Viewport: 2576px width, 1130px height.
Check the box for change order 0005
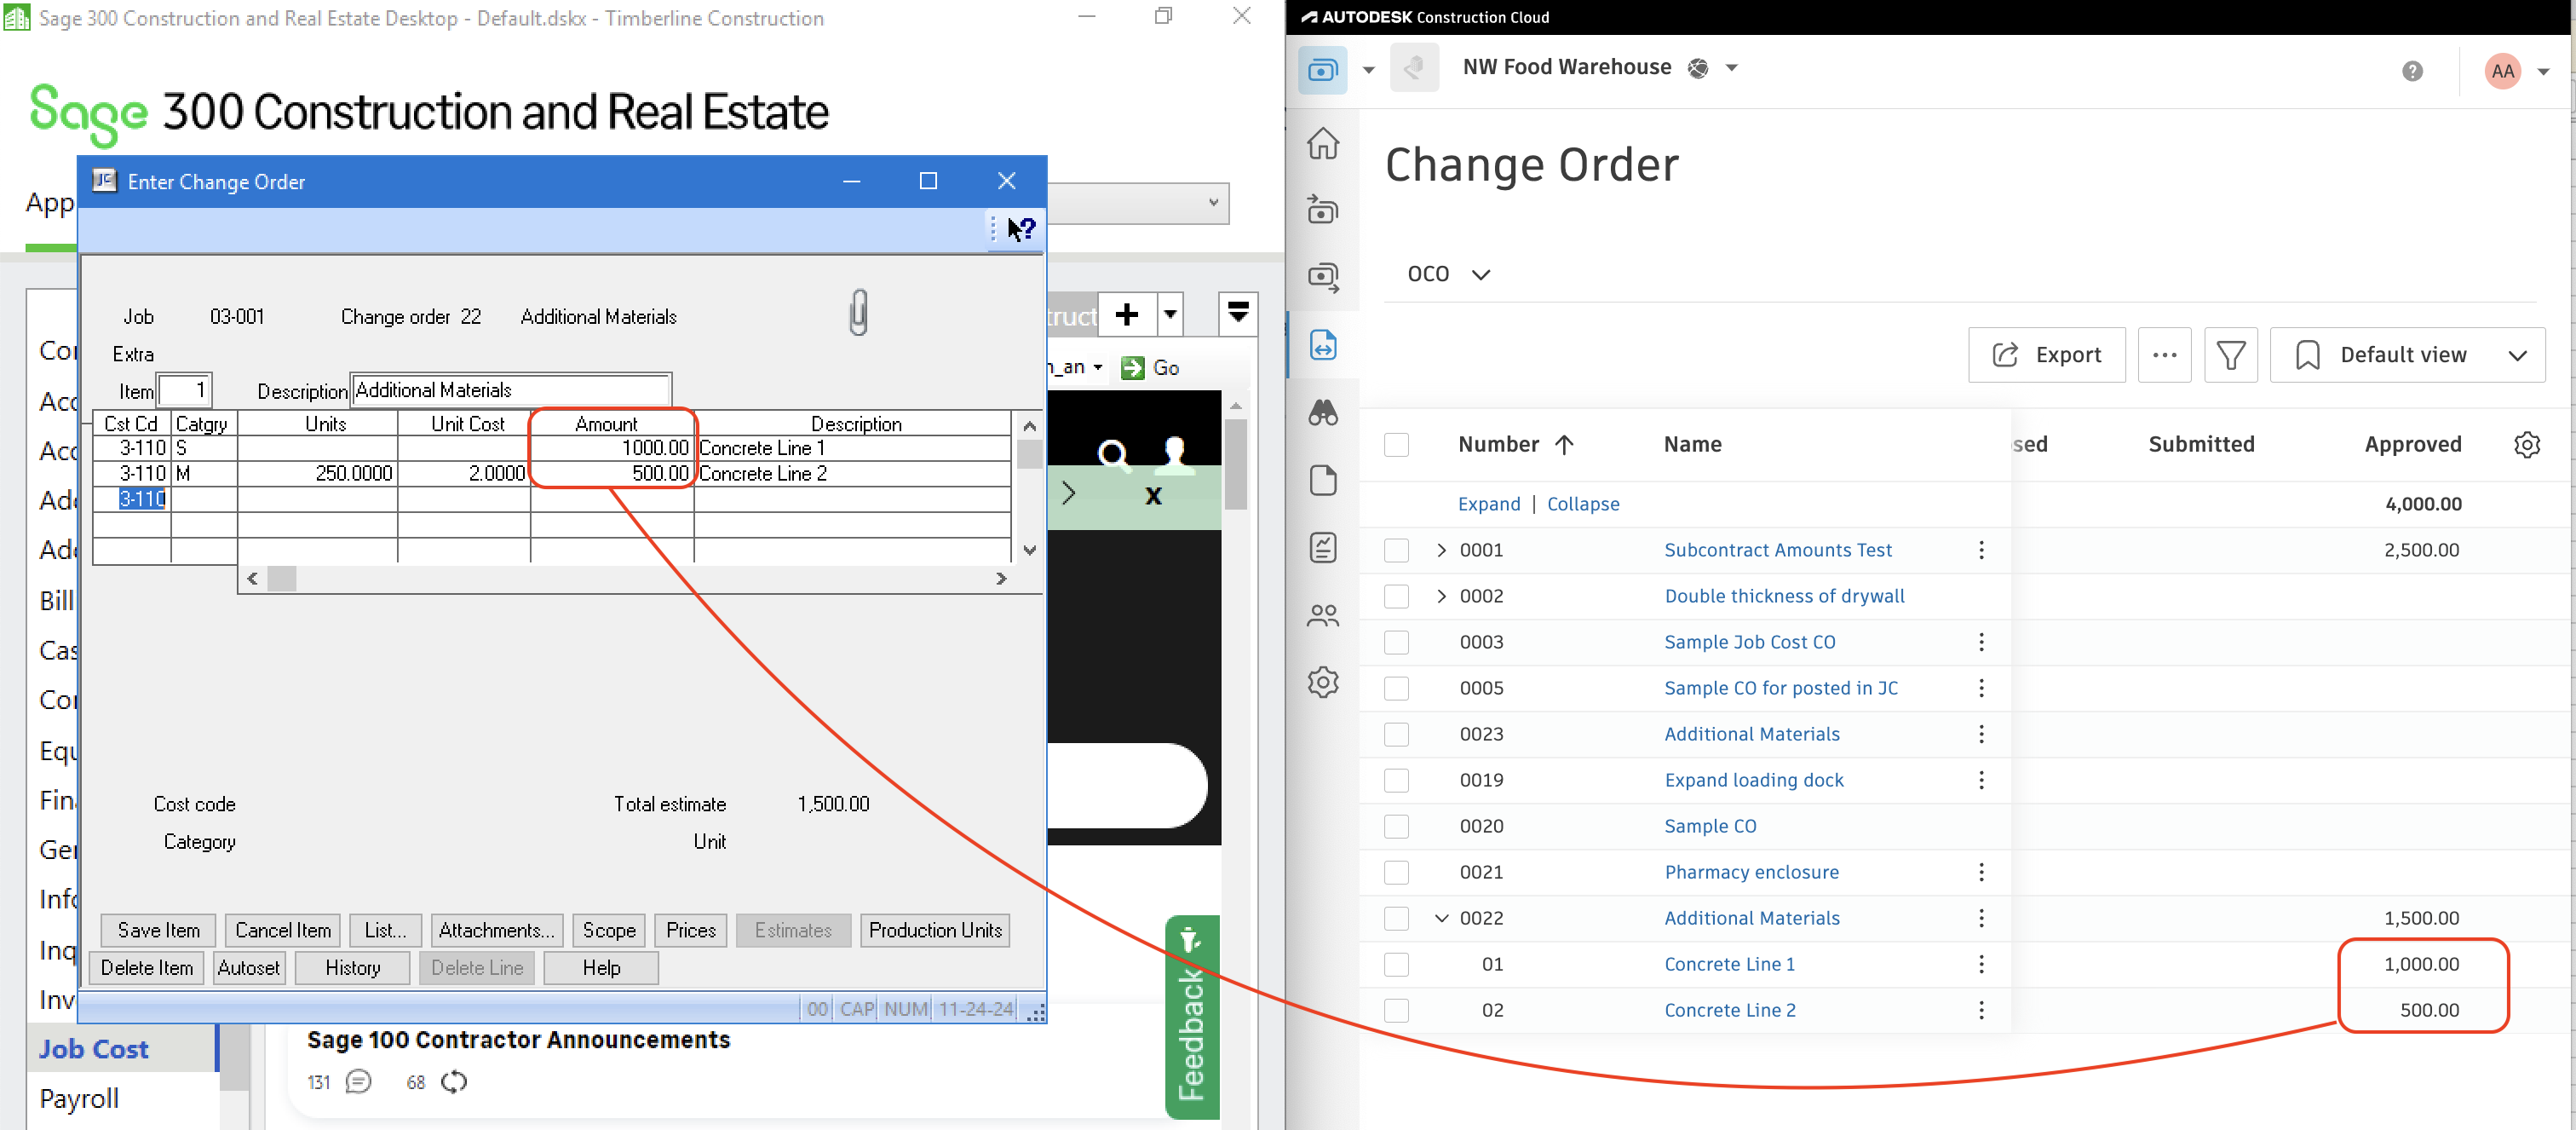(1396, 688)
